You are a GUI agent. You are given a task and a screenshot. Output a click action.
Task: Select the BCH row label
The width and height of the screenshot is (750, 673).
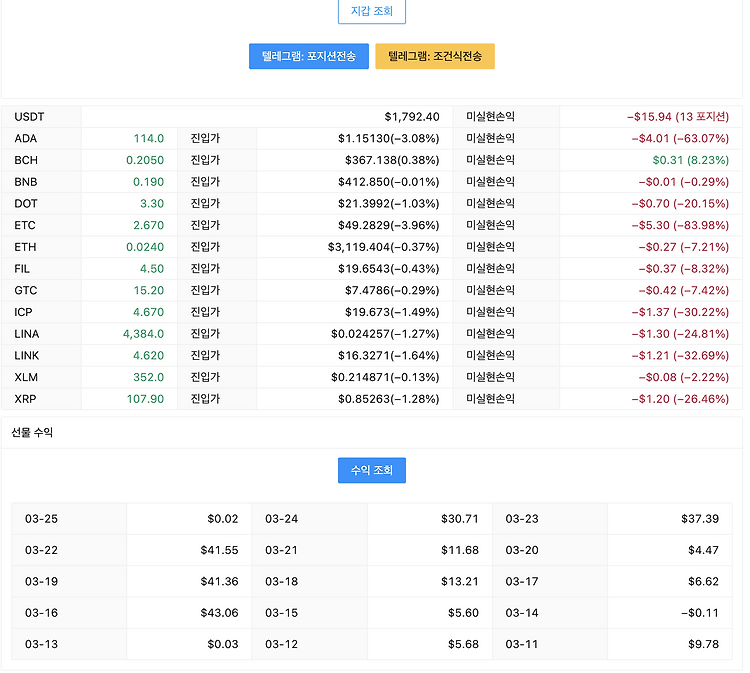pyautogui.click(x=26, y=160)
